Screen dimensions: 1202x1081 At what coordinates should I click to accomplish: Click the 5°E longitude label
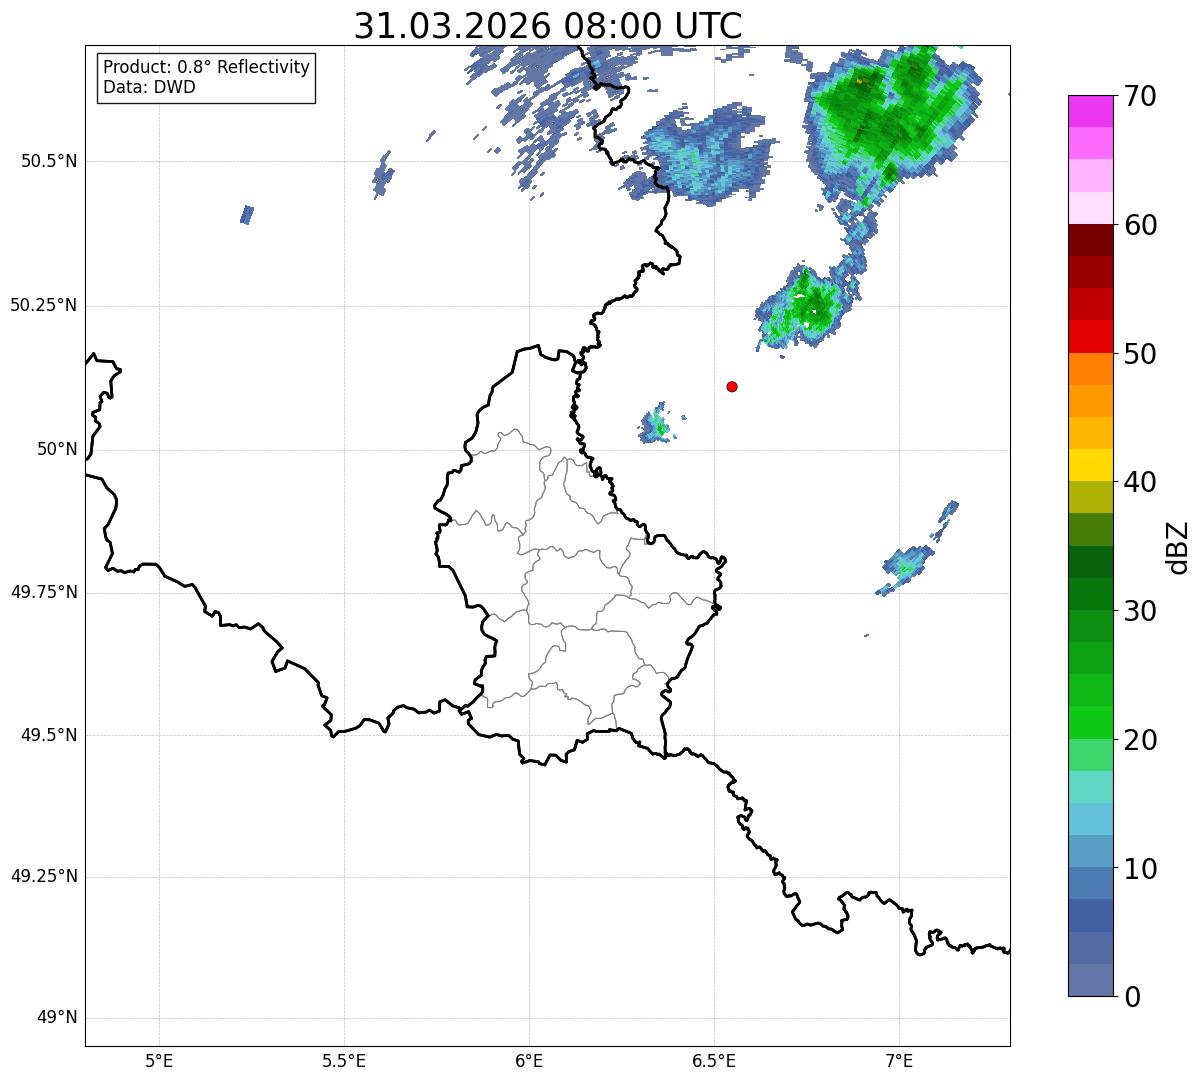[x=159, y=1060]
